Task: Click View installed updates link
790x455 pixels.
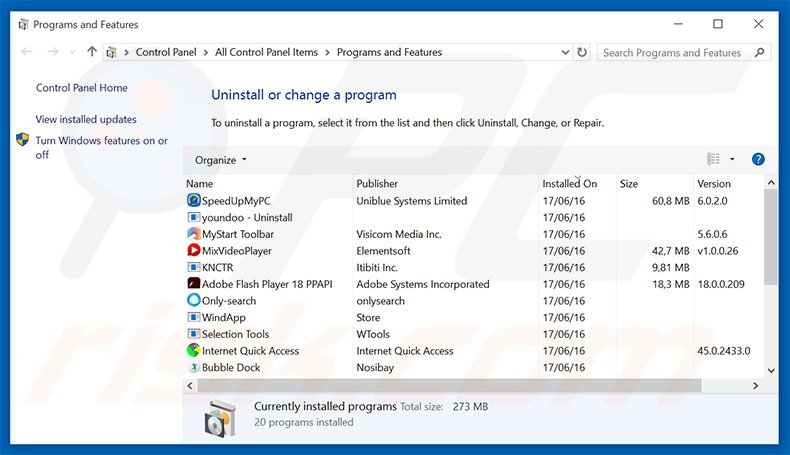Action: pos(86,119)
